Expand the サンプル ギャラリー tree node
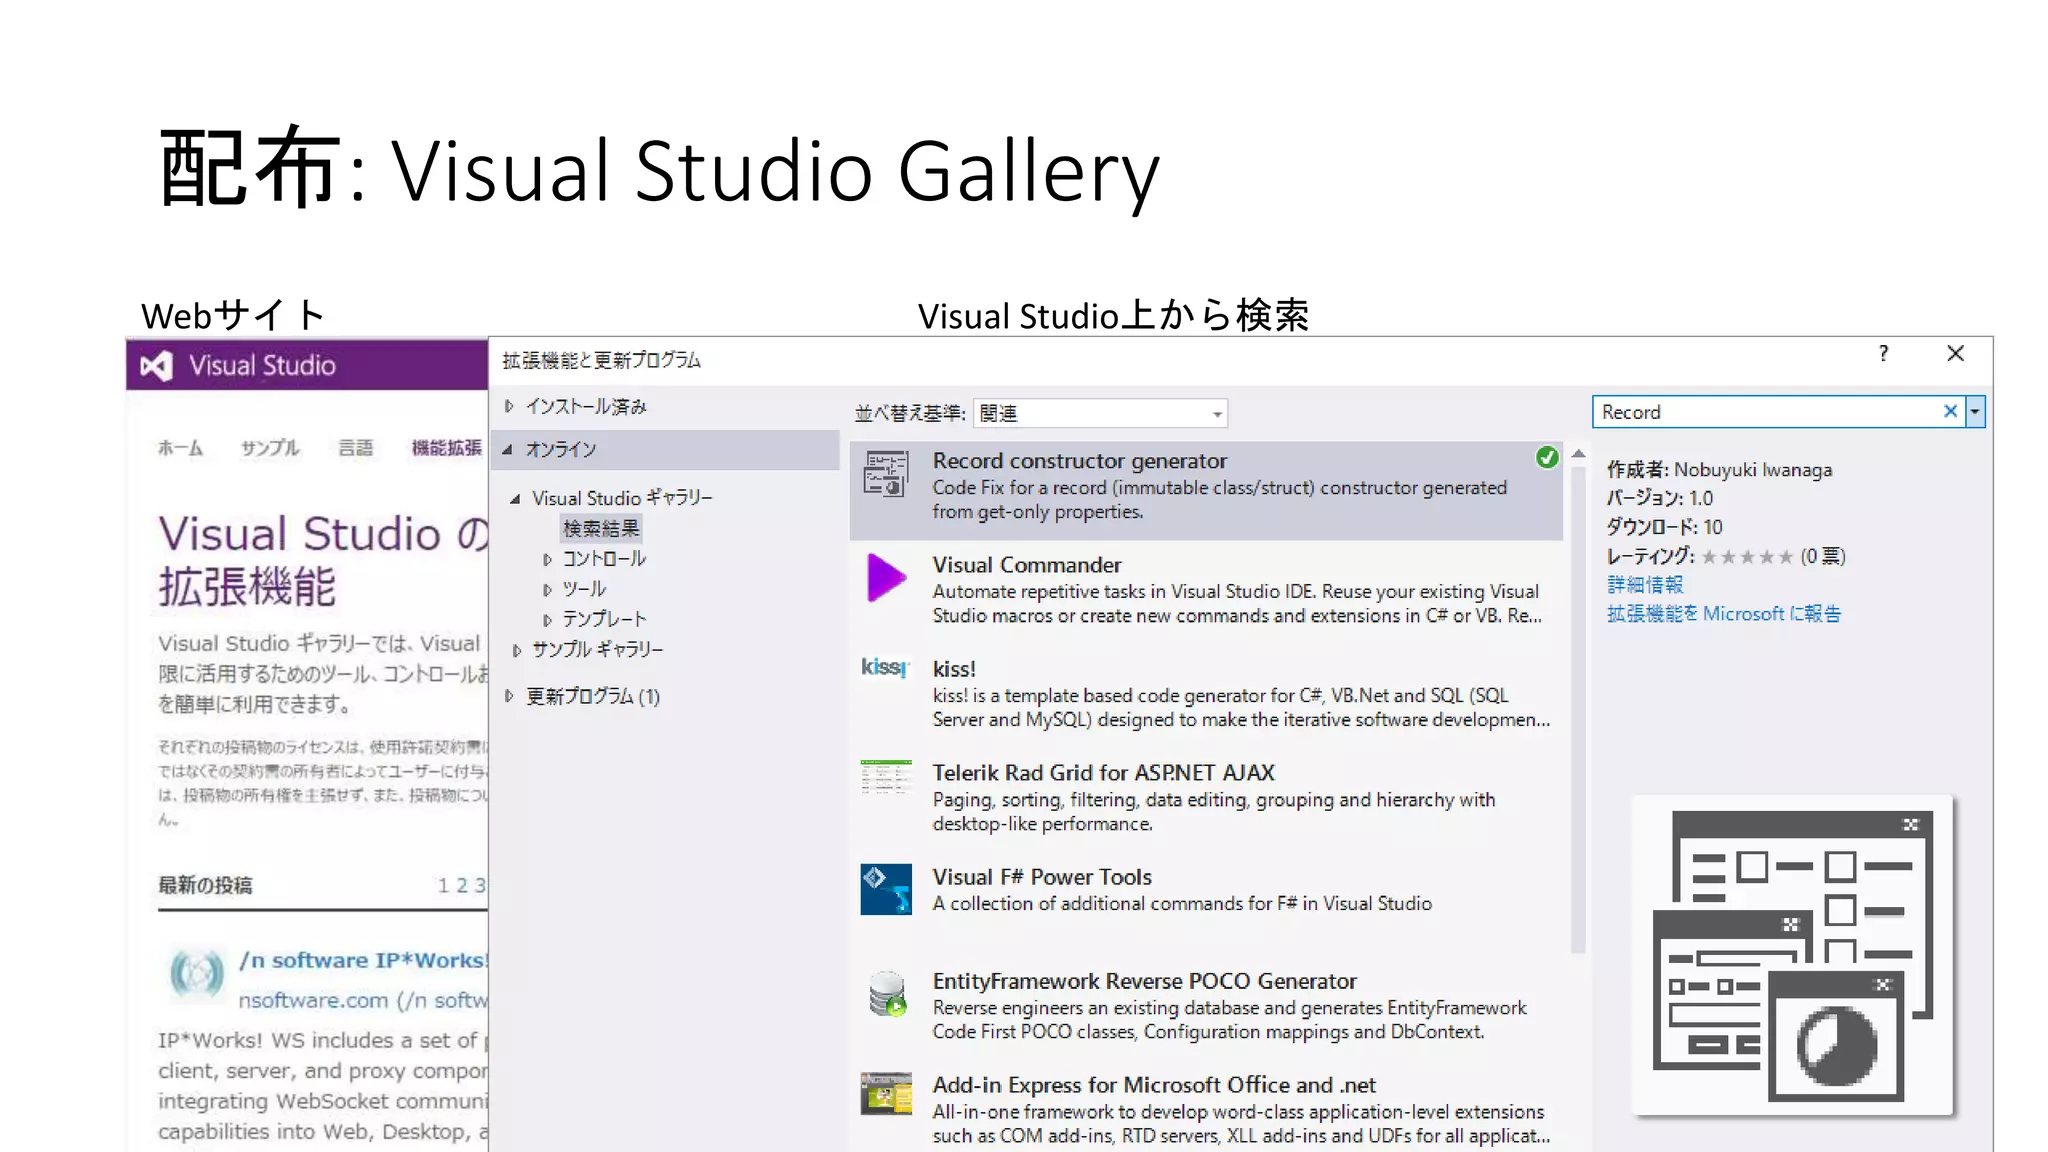This screenshot has height=1152, width=2048. (516, 650)
